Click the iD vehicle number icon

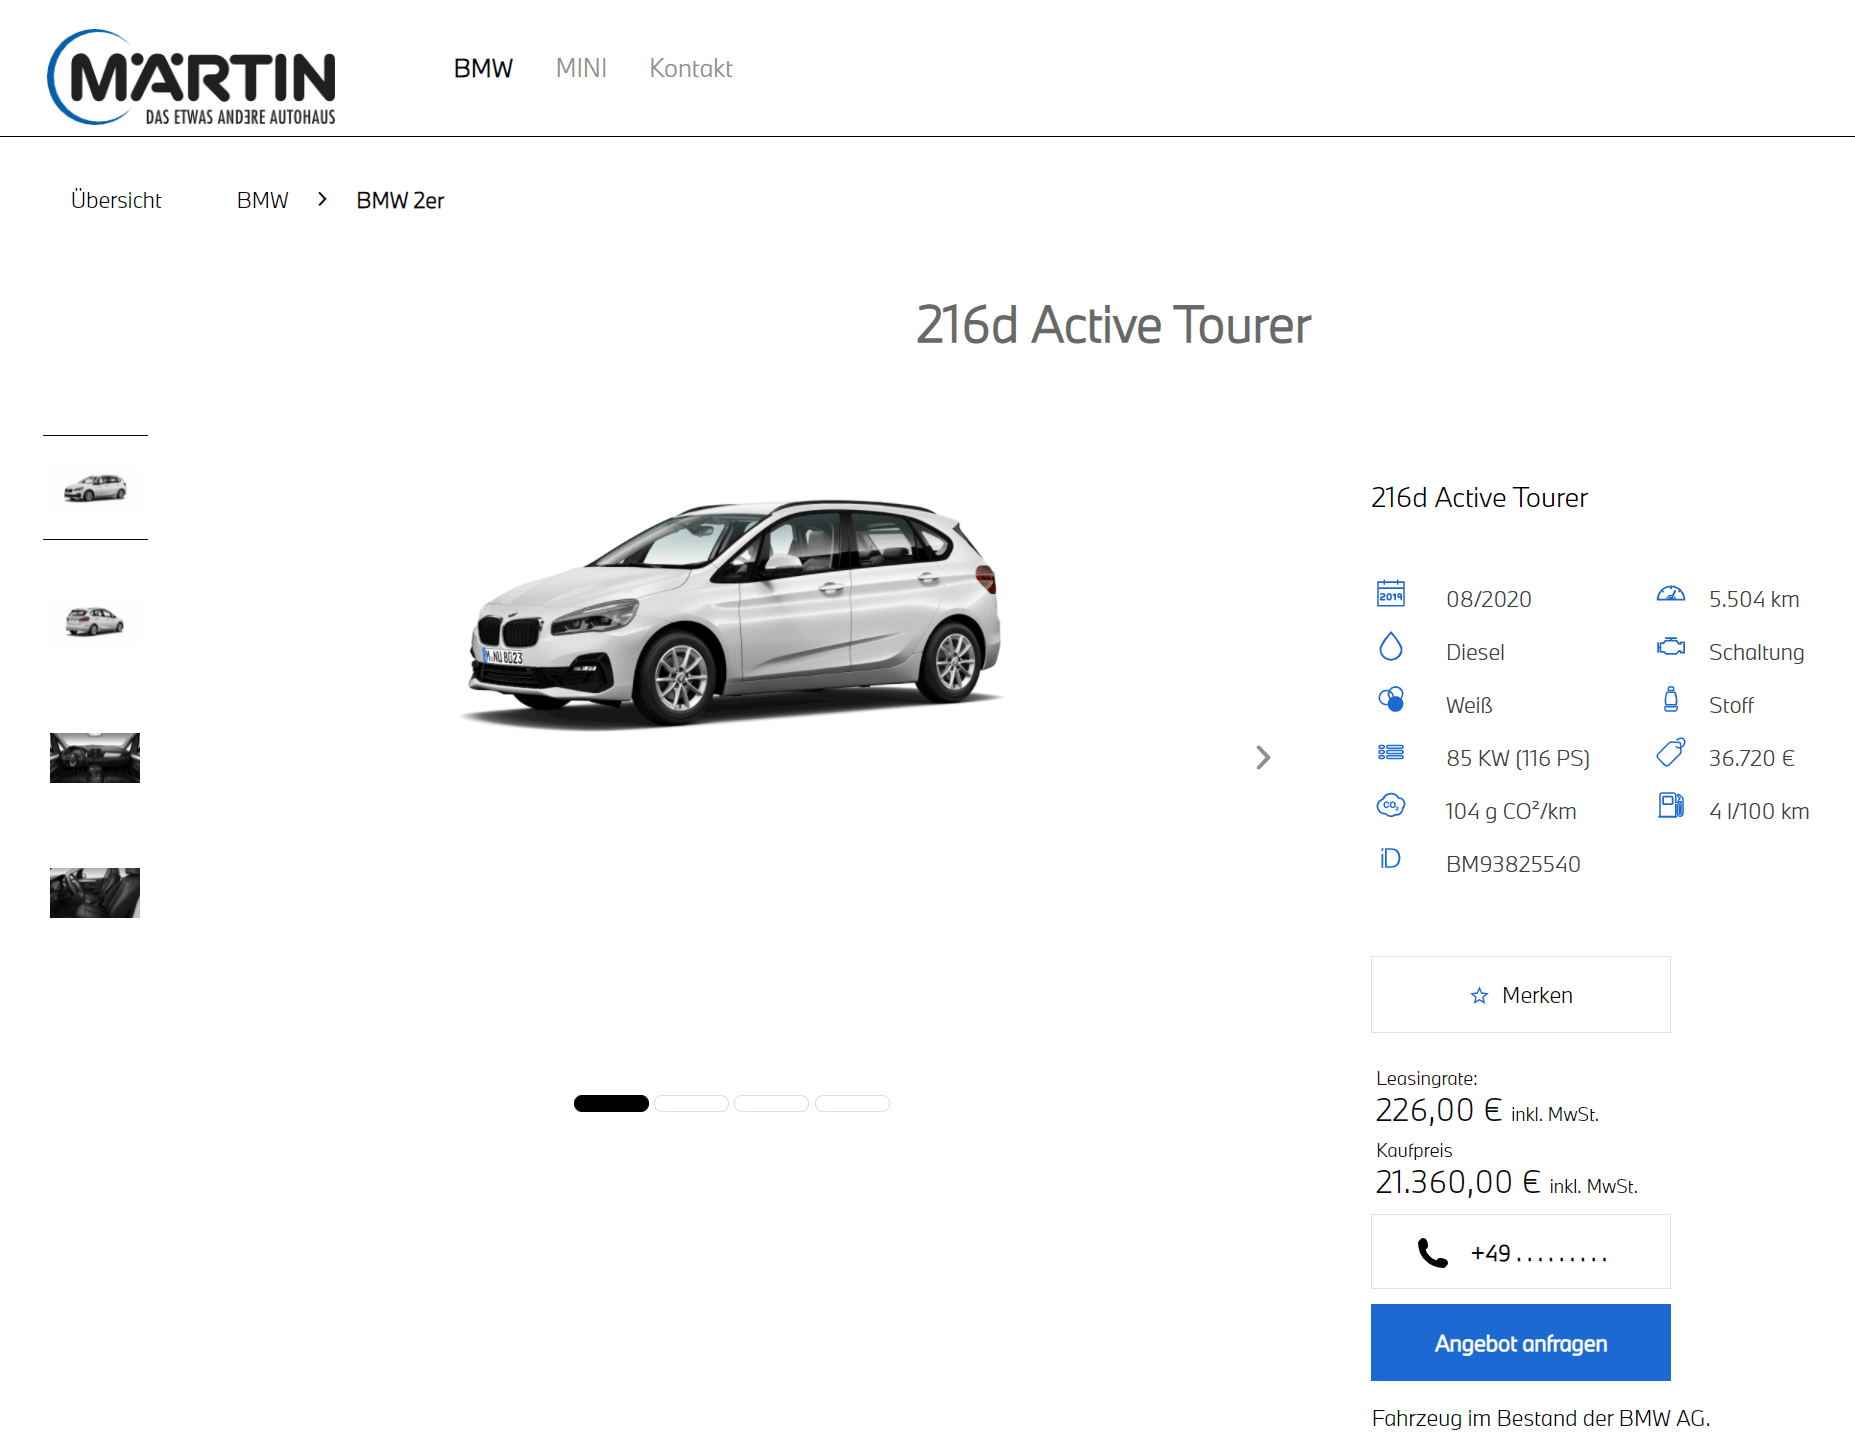pyautogui.click(x=1391, y=858)
